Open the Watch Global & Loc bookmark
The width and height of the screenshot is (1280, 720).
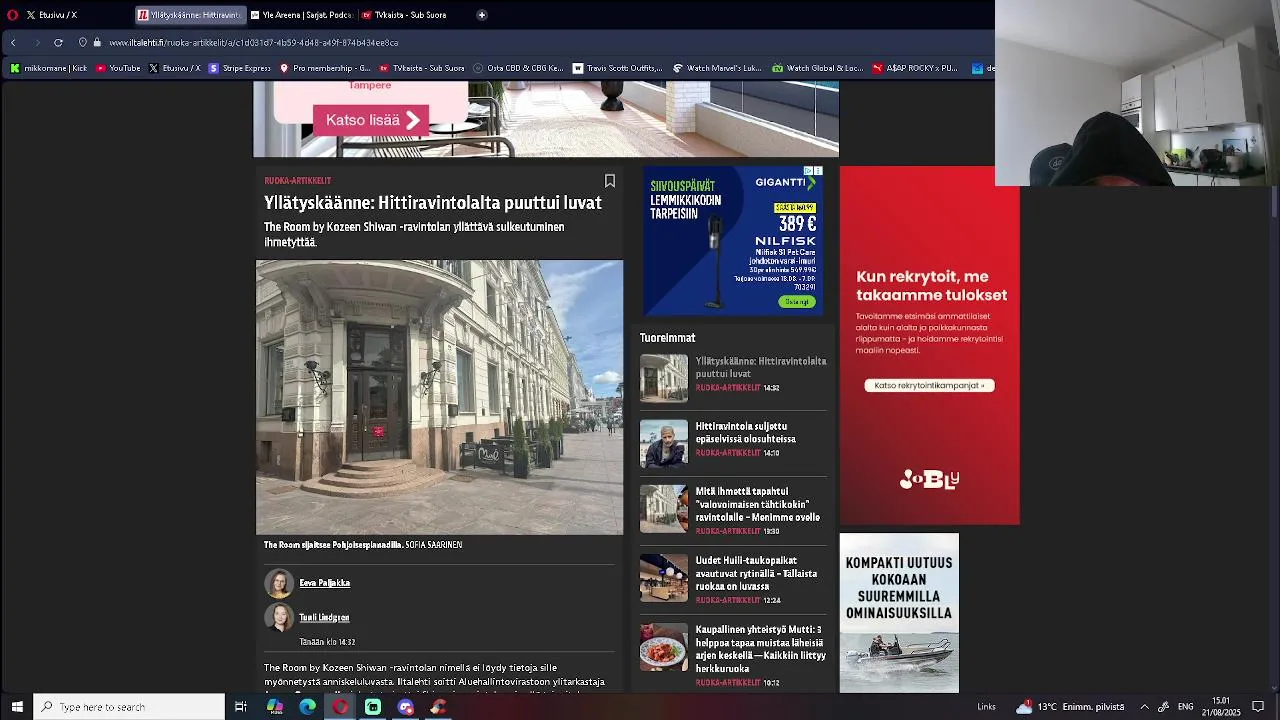pyautogui.click(x=817, y=68)
